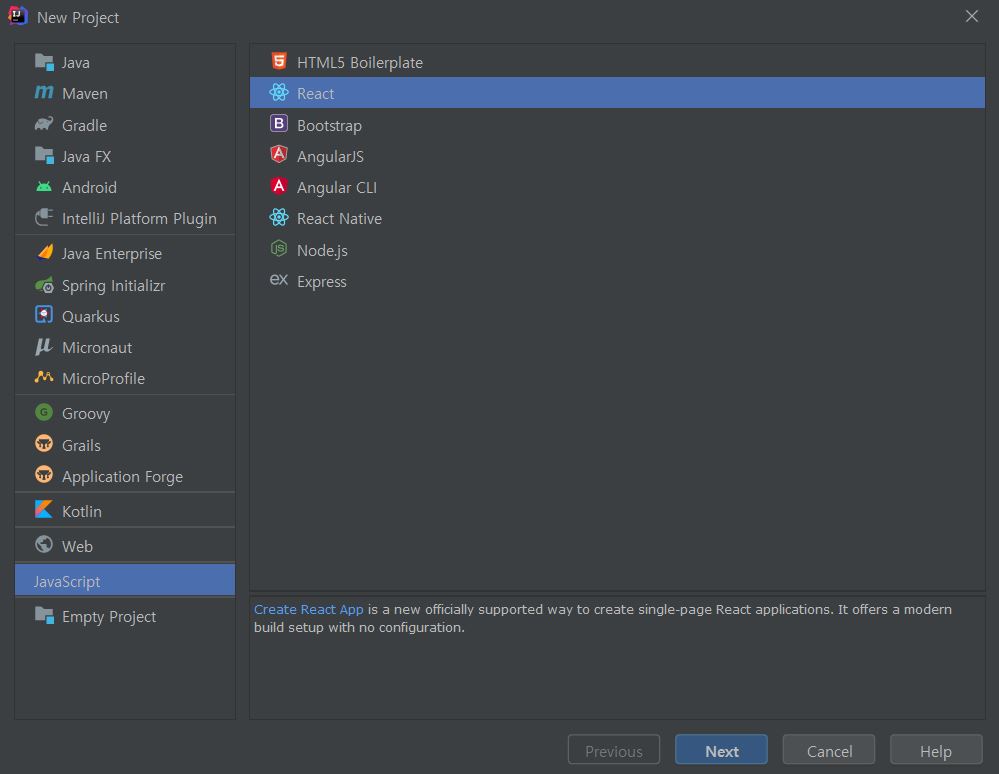Select the Android label
The image size is (999, 774).
point(89,188)
